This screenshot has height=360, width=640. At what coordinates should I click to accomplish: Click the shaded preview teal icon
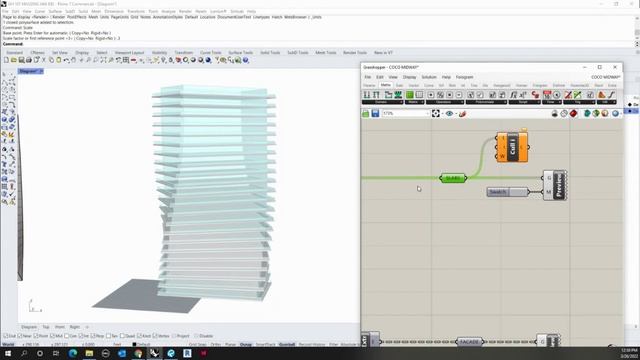(587, 113)
